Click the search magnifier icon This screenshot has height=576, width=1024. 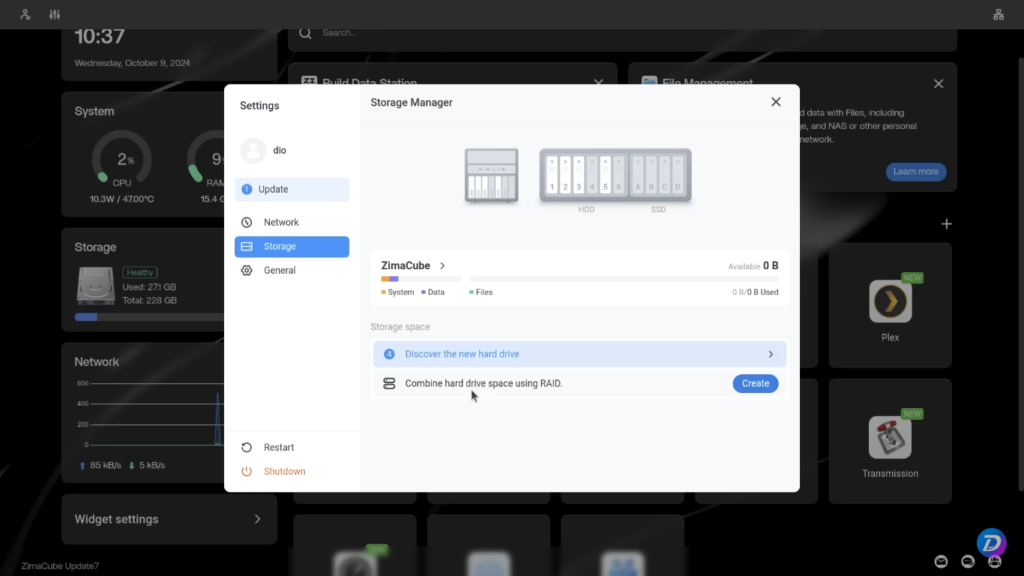tap(305, 33)
